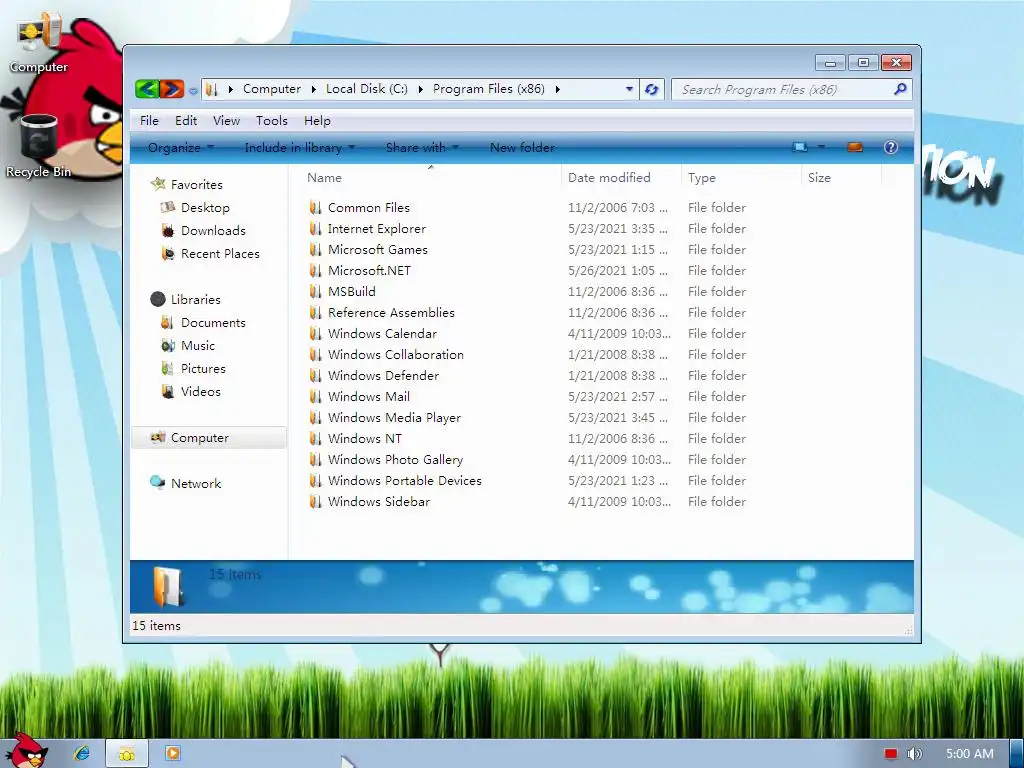Image resolution: width=1024 pixels, height=768 pixels.
Task: Select the Internet Explorer folder icon
Action: 315,229
